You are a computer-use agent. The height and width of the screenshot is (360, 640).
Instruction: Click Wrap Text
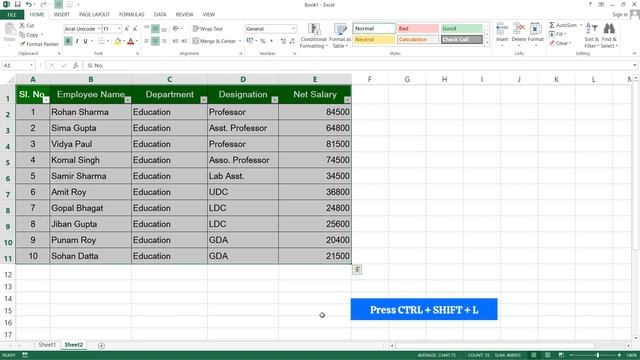pyautogui.click(x=208, y=29)
